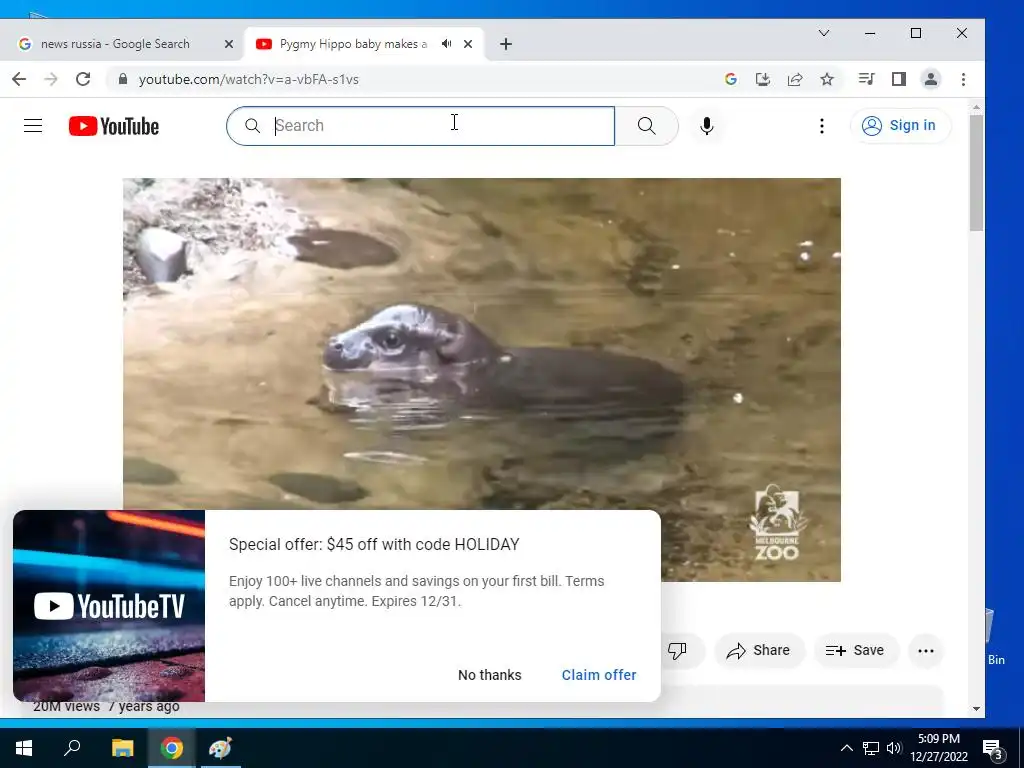Go back with the browser back arrow
Image resolution: width=1024 pixels, height=768 pixels.
(19, 79)
